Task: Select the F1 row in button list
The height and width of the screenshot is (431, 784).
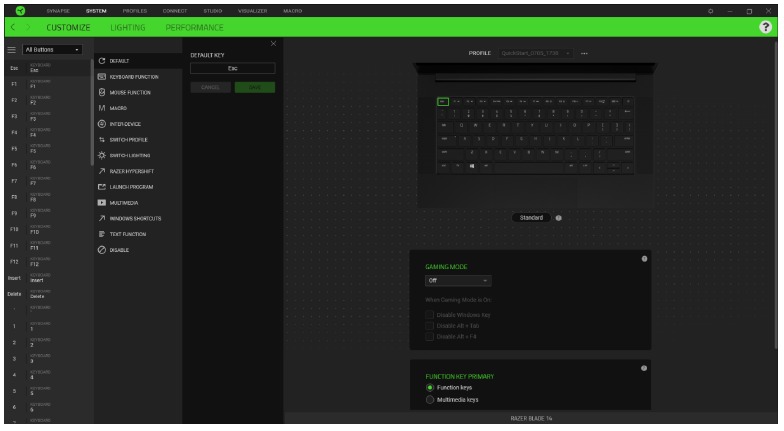Action: pyautogui.click(x=48, y=84)
